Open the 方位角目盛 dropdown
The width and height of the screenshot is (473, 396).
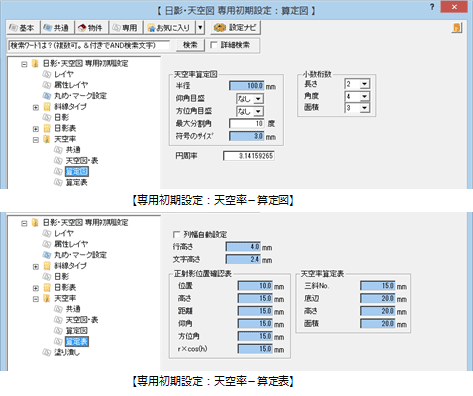pyautogui.click(x=258, y=111)
